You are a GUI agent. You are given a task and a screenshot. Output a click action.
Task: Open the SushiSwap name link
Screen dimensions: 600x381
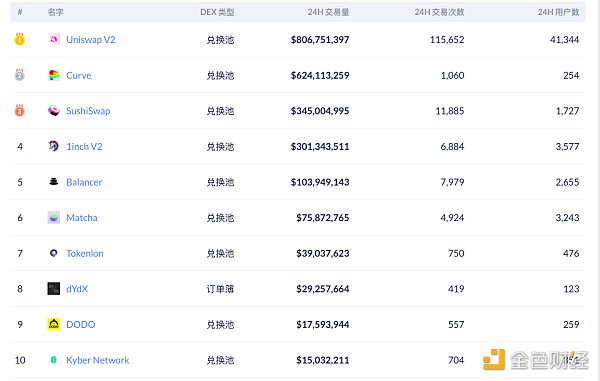pos(88,111)
